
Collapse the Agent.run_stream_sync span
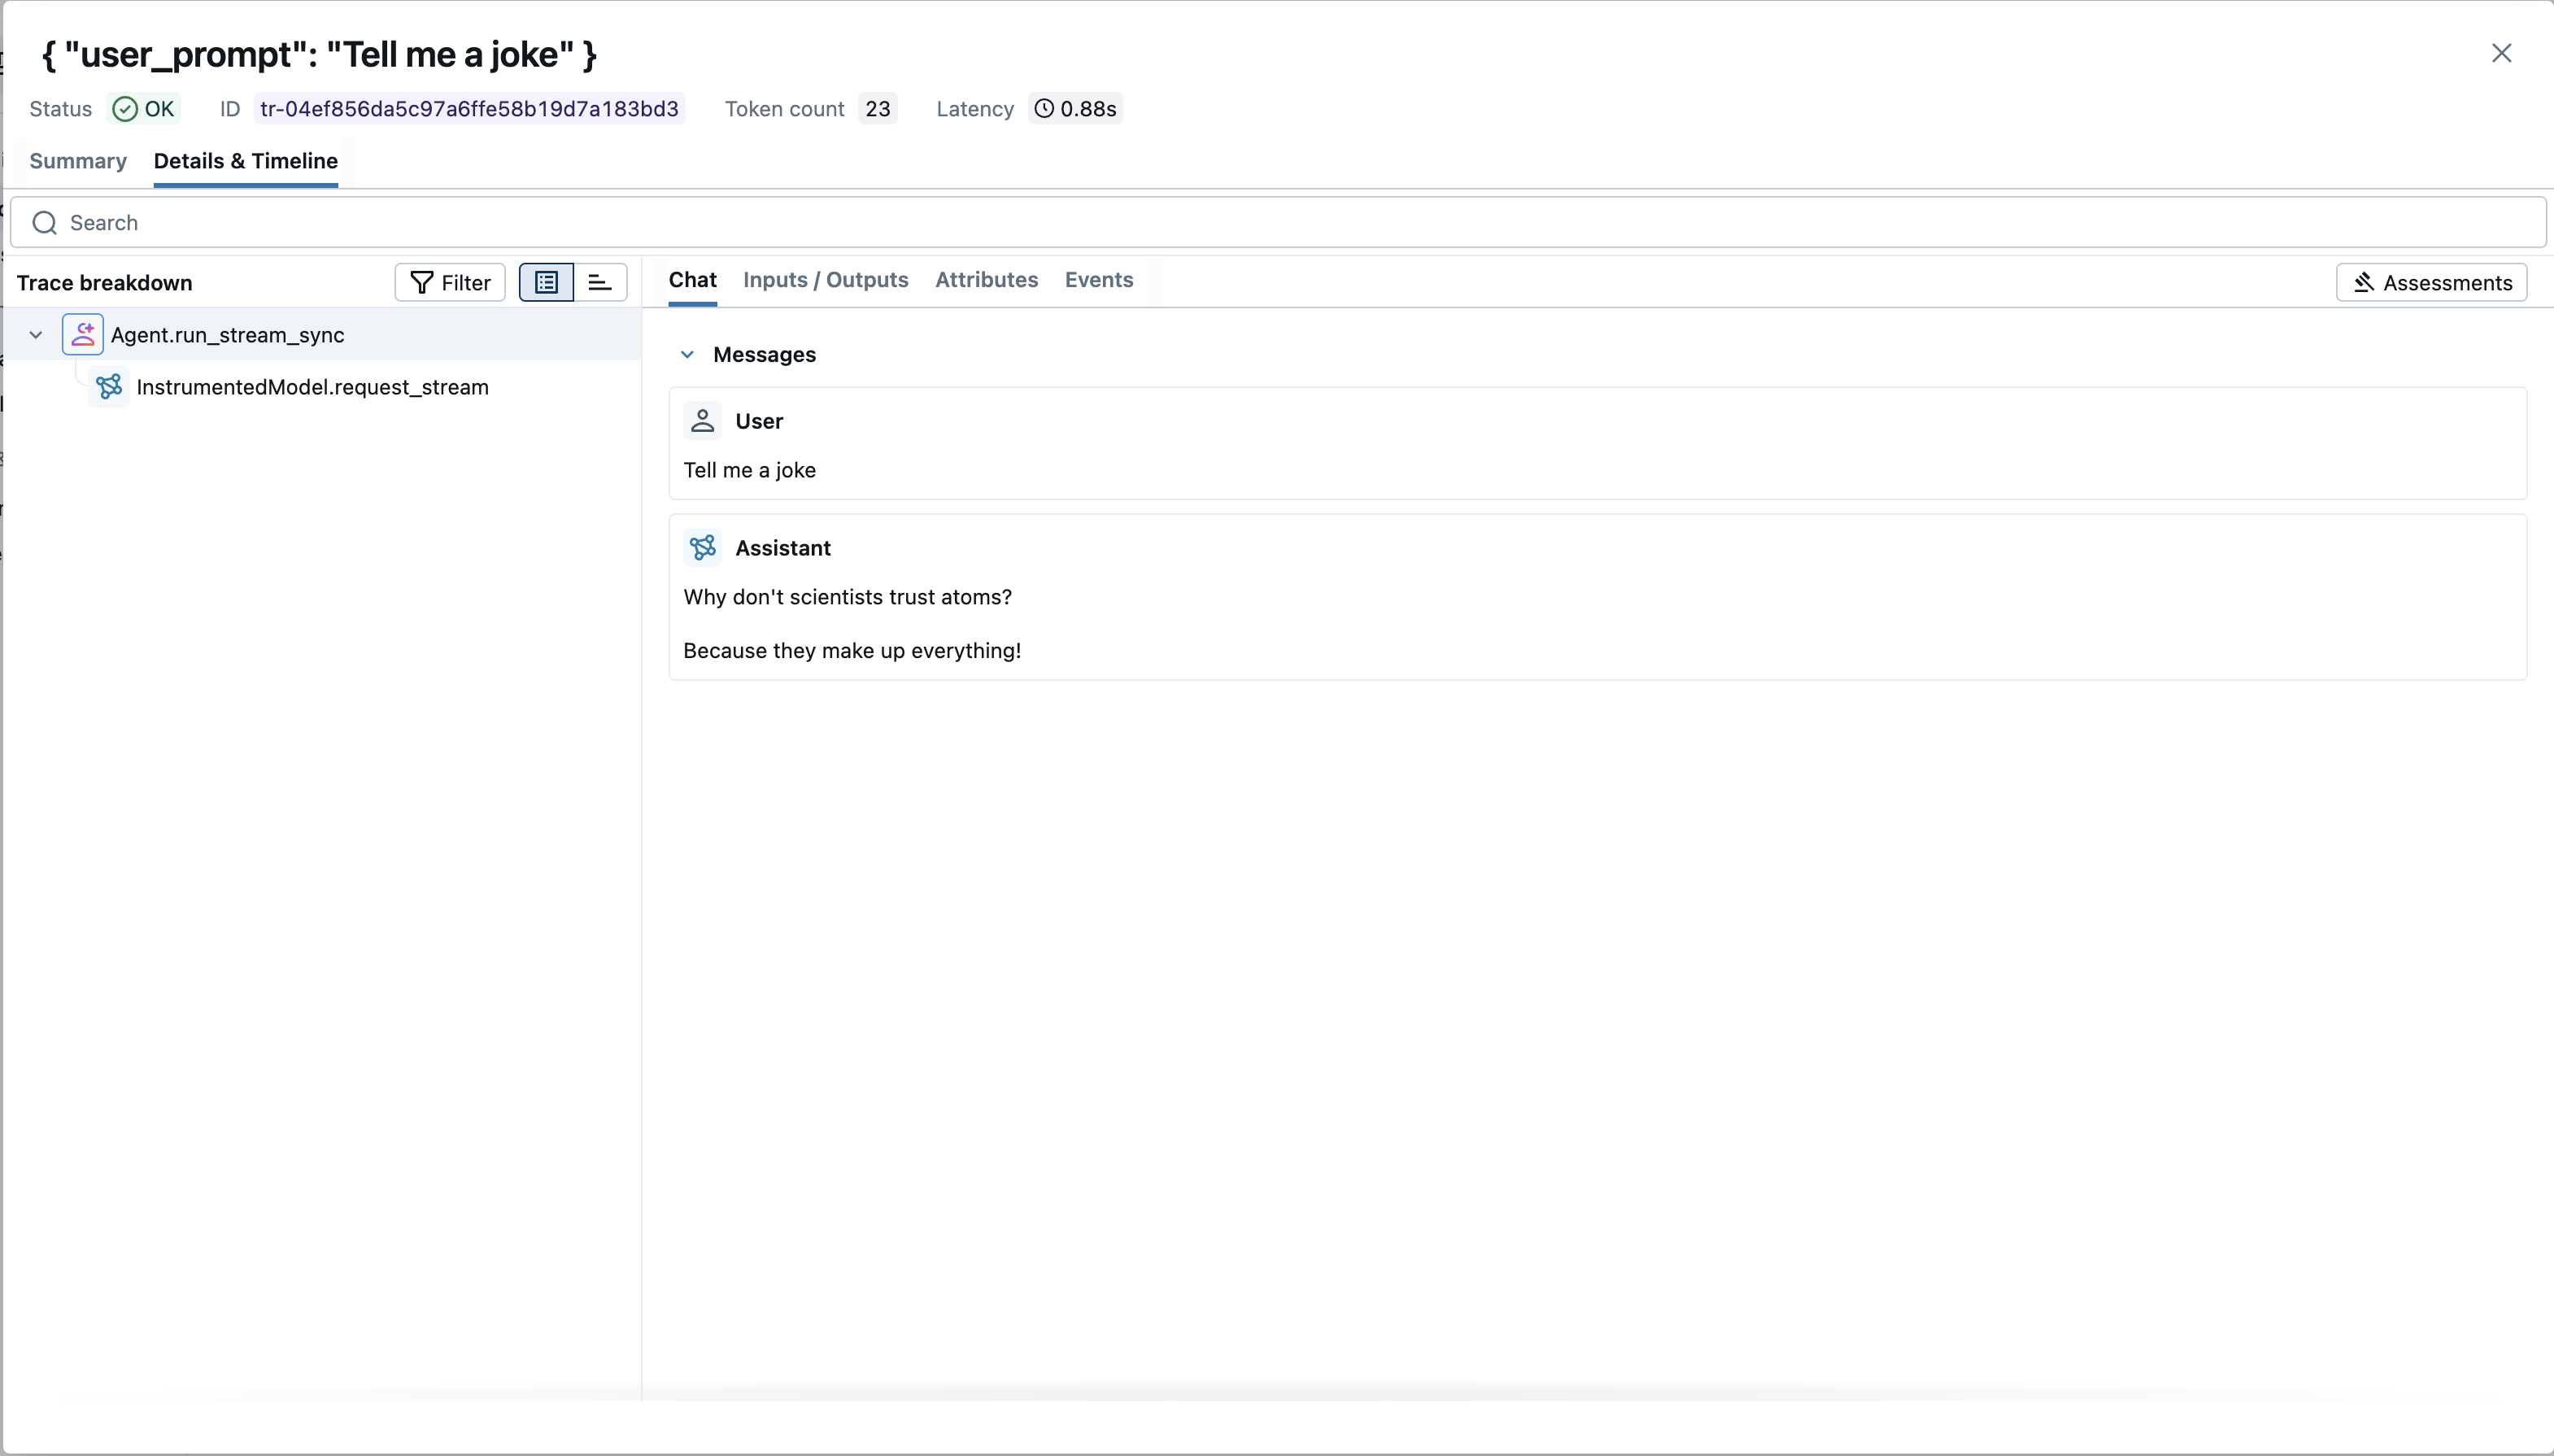coord(35,334)
